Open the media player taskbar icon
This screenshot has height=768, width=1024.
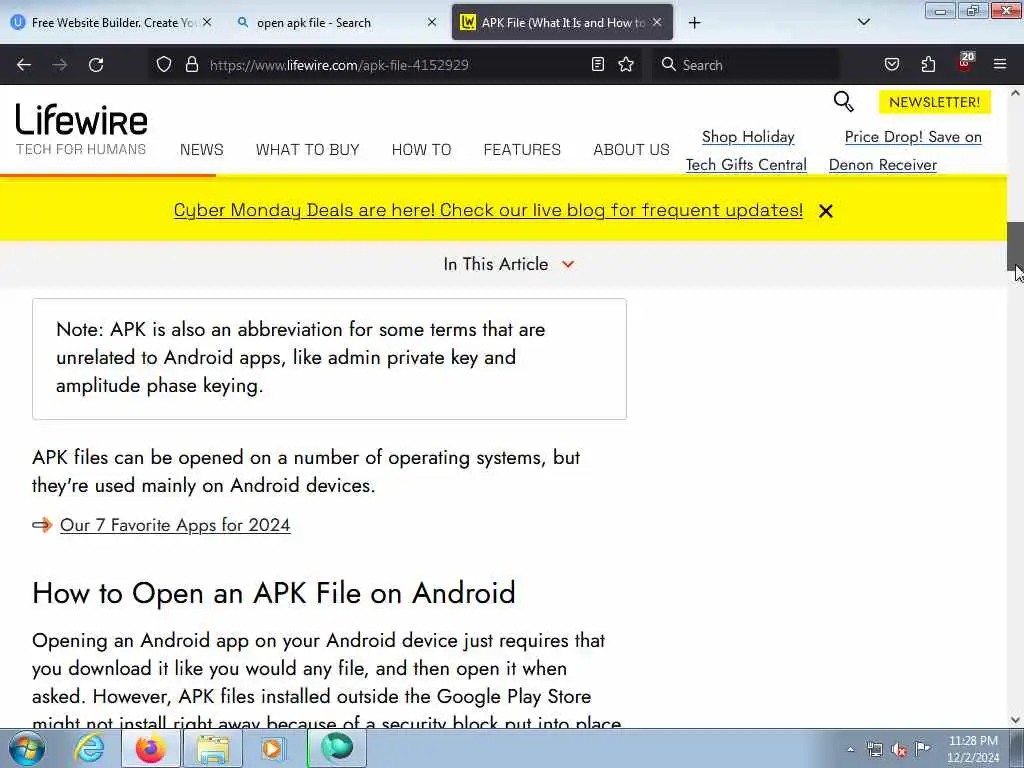pyautogui.click(x=272, y=748)
